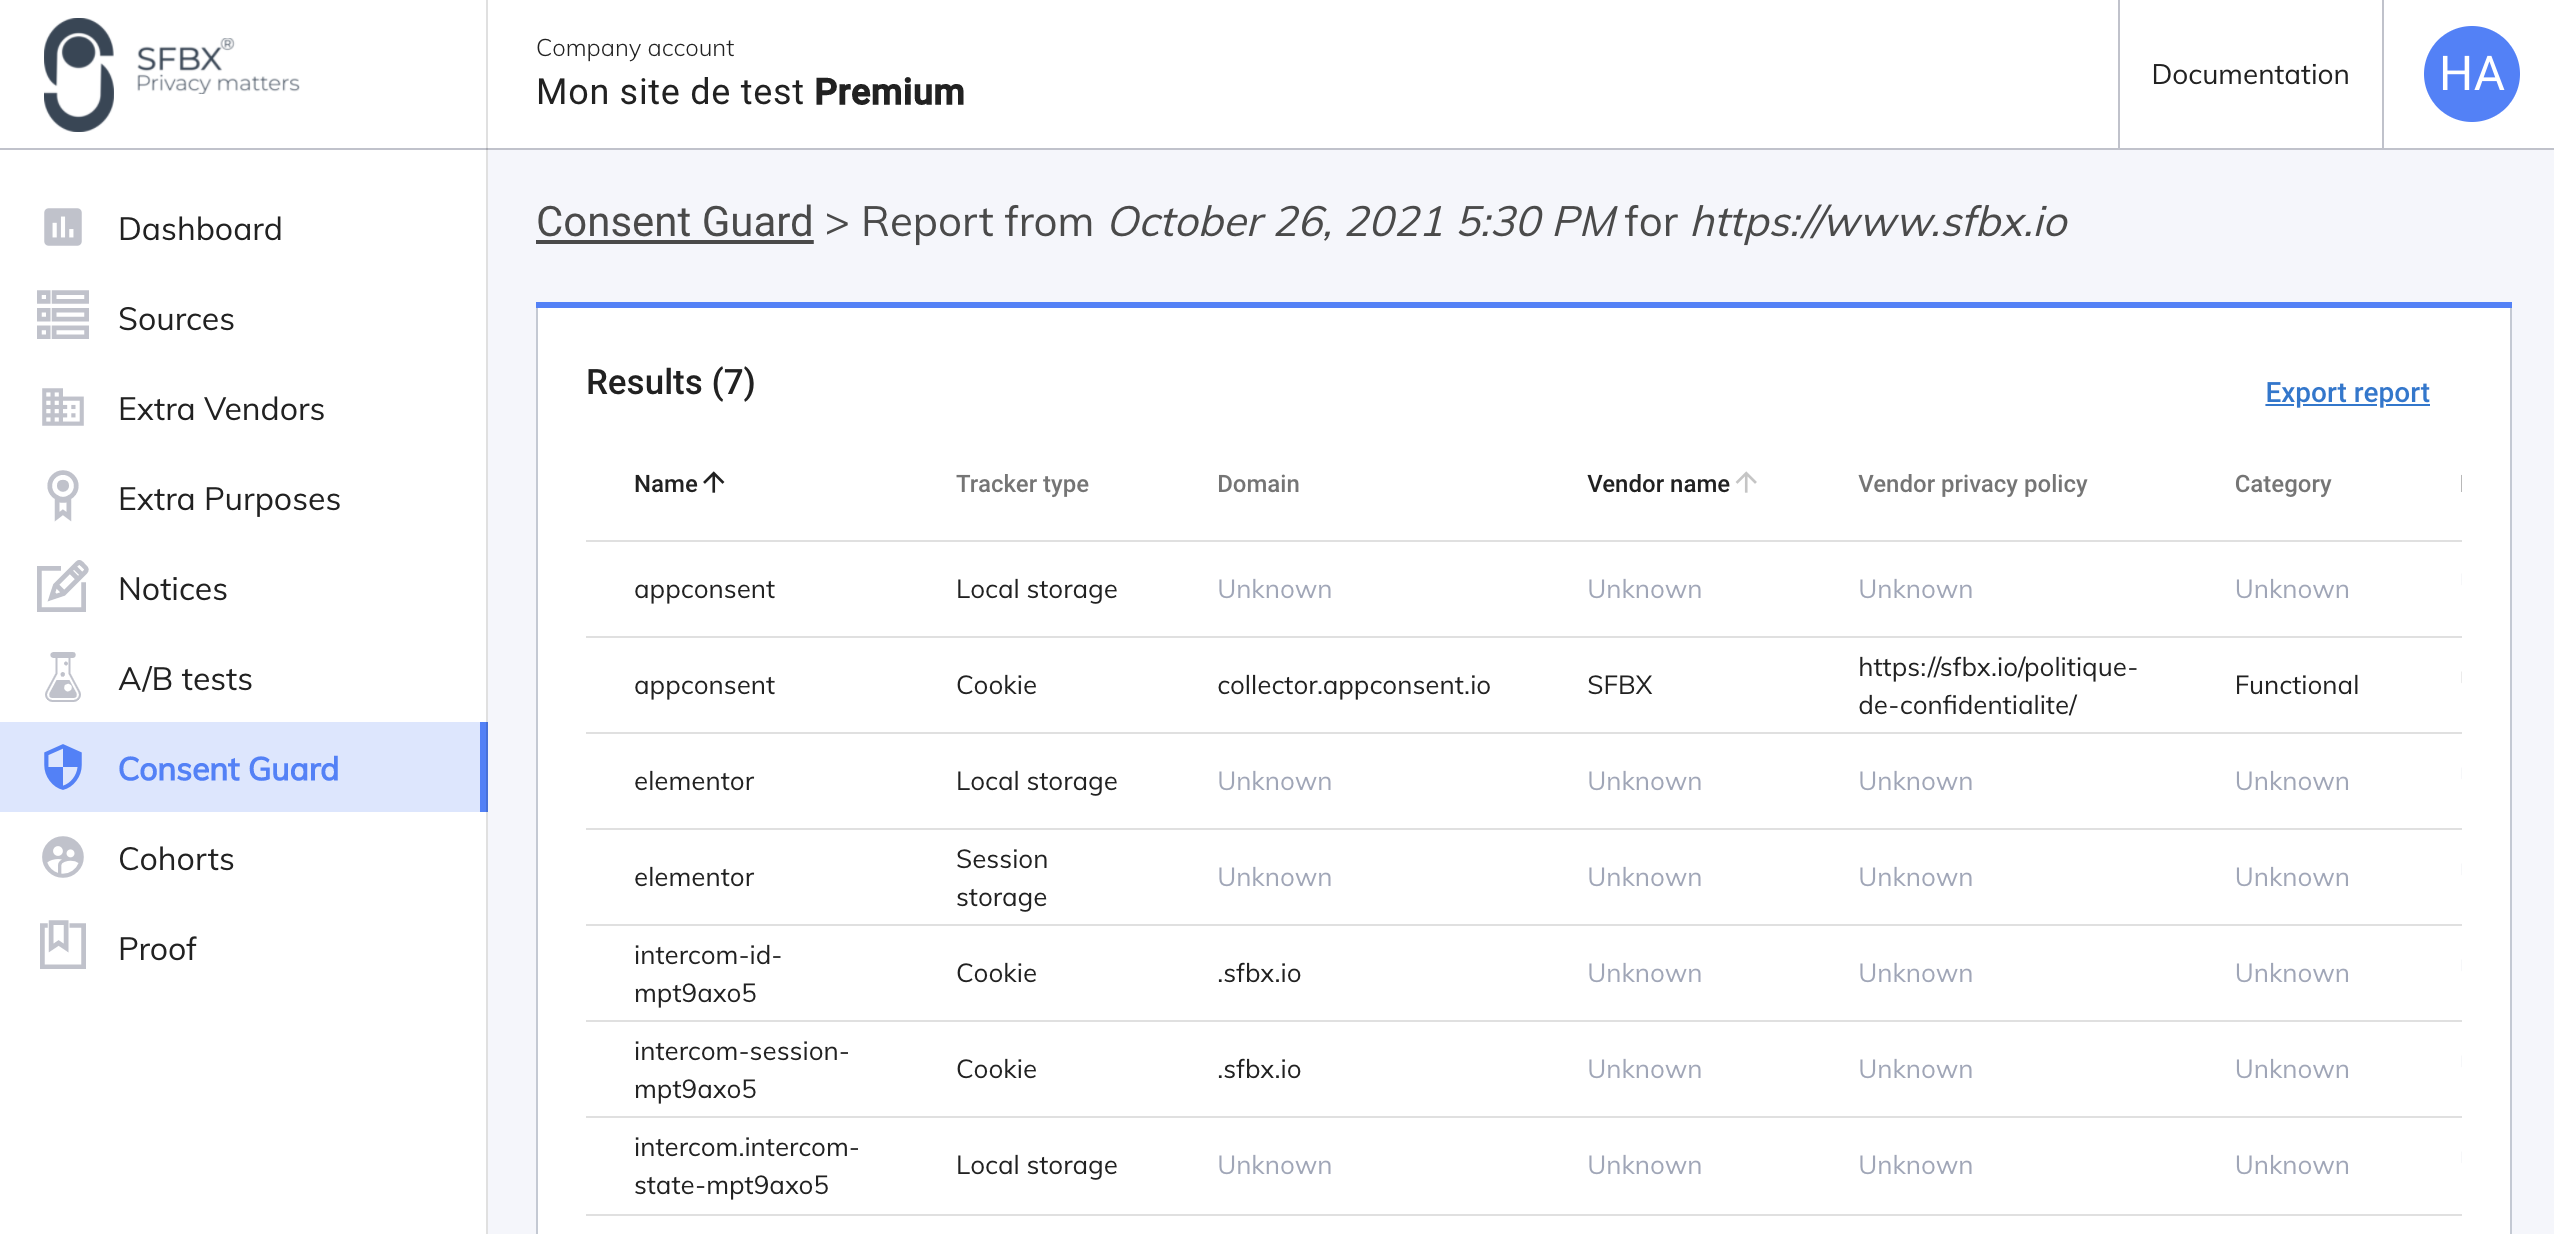Open Extra Purposes via the badge icon
2554x1234 pixels.
[62, 498]
